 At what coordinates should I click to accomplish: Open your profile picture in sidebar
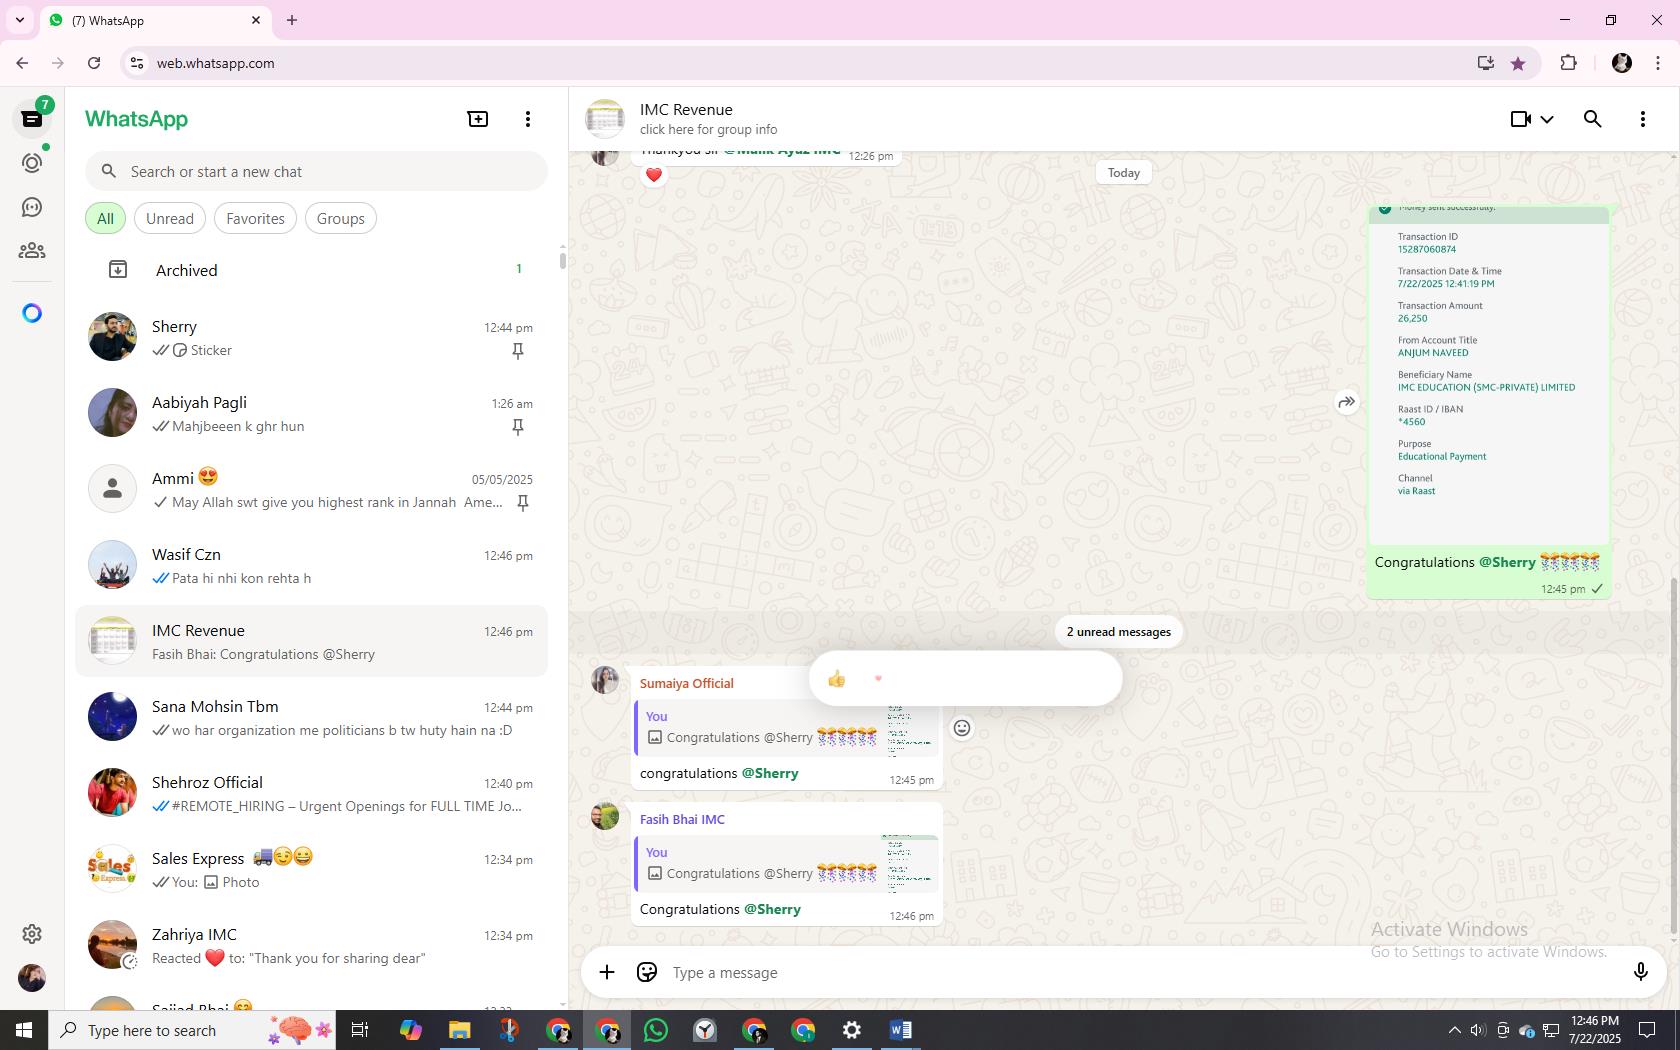pyautogui.click(x=32, y=978)
